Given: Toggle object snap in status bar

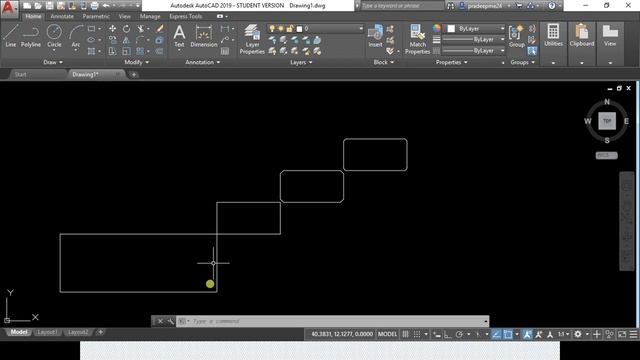Looking at the screenshot, I should (x=508, y=334).
